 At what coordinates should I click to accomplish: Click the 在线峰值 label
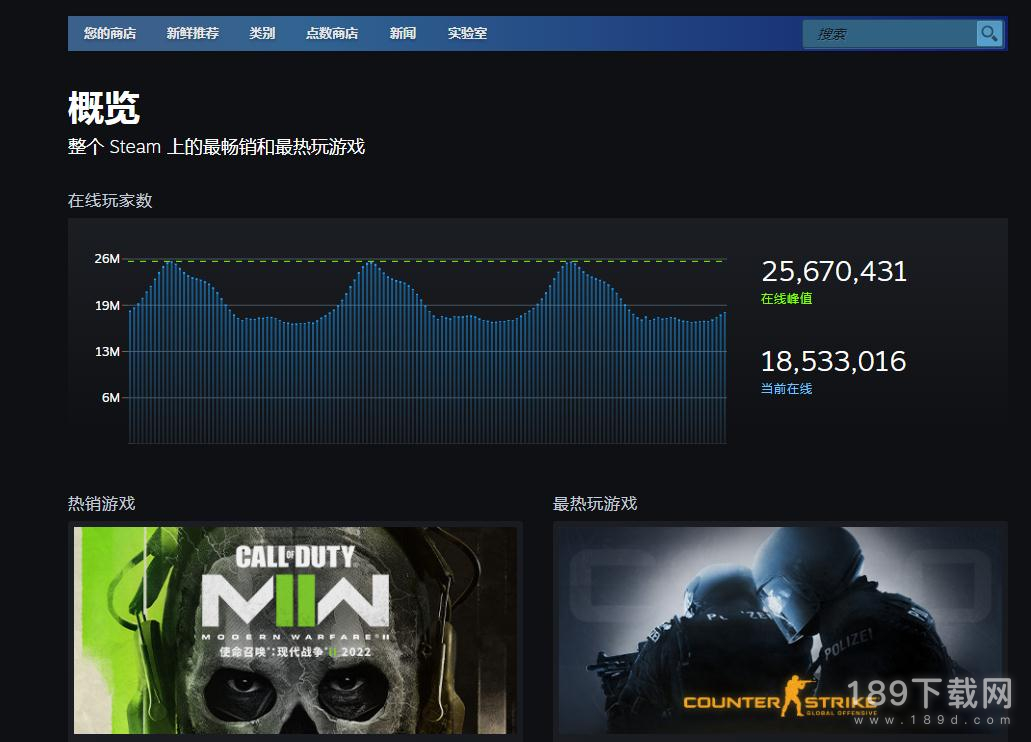[786, 299]
